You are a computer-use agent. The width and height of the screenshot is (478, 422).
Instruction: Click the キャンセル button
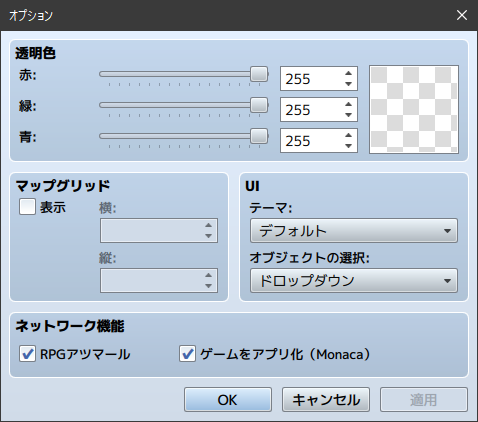point(326,399)
